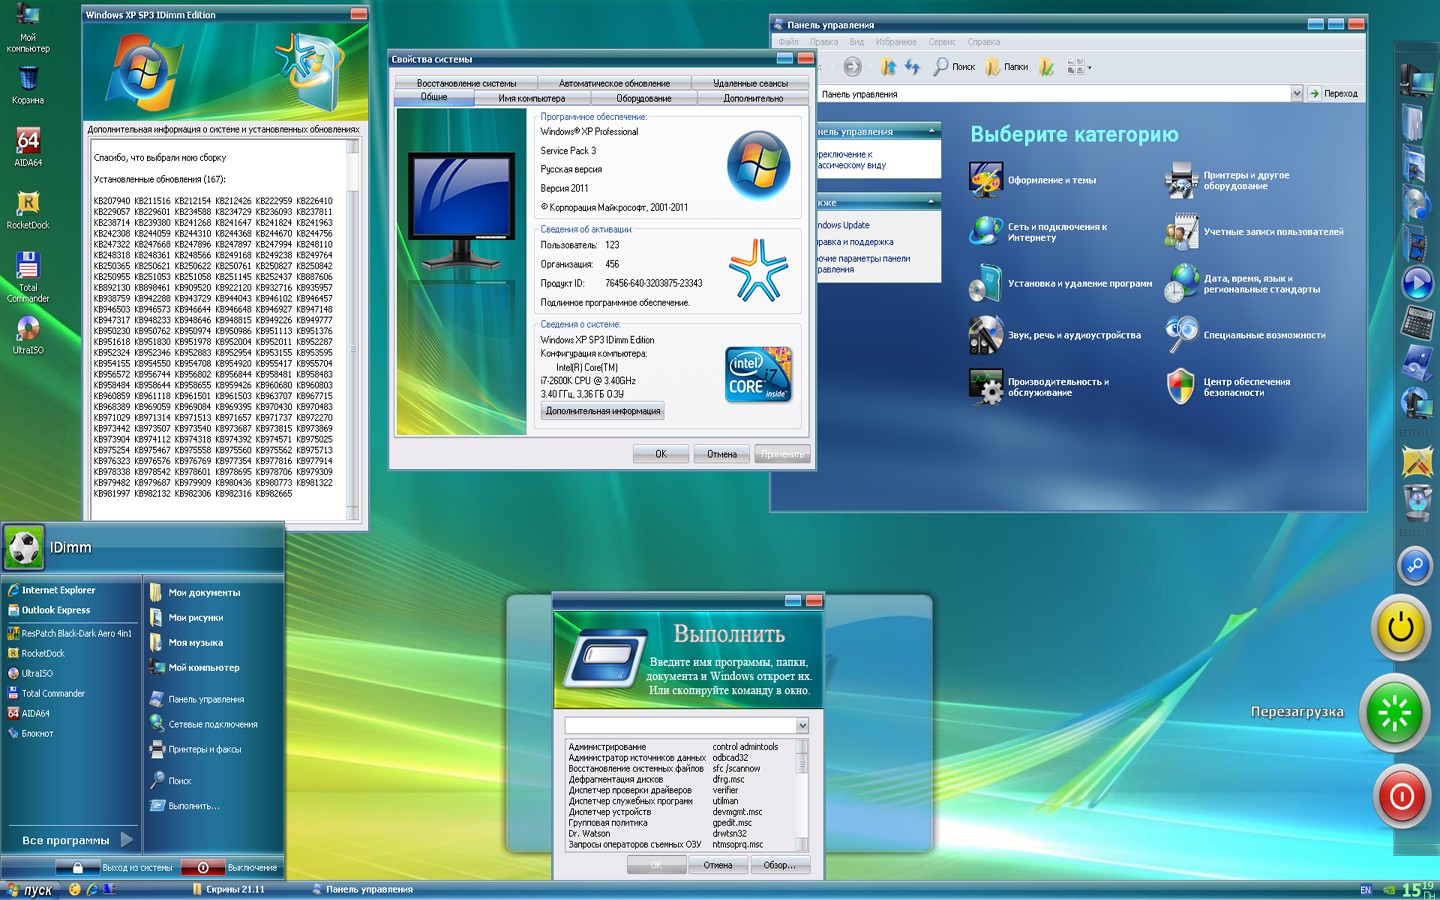Click the green Перезагрузка restart button

pos(1395,713)
